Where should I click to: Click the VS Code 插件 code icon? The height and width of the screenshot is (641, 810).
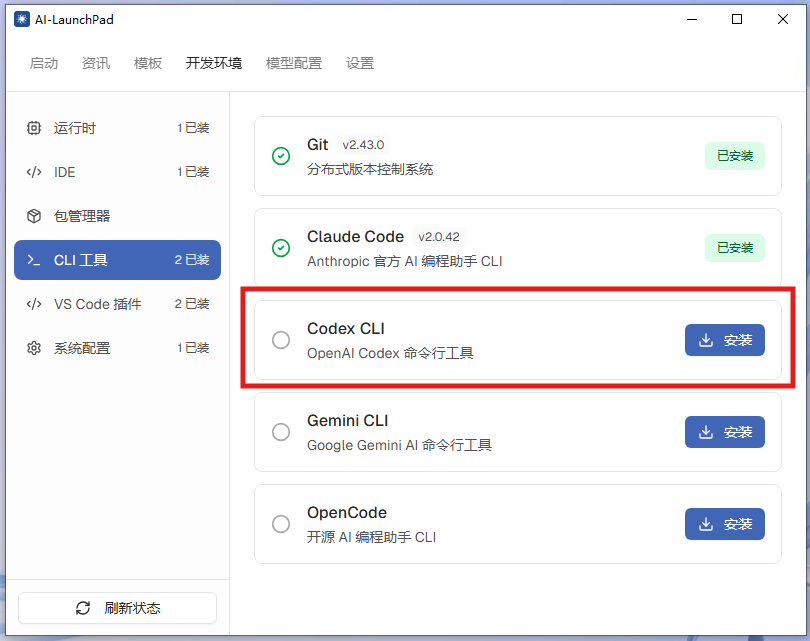click(34, 304)
